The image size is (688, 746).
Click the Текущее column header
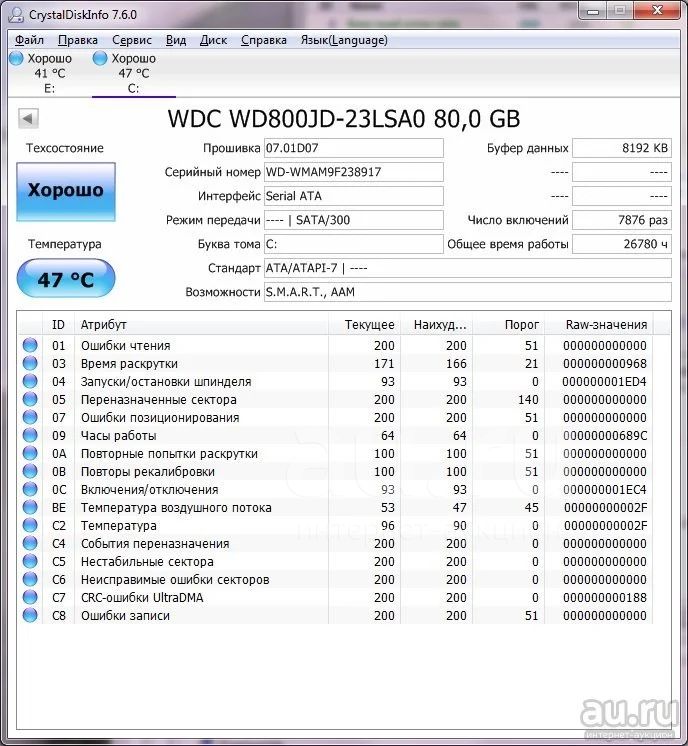364,324
